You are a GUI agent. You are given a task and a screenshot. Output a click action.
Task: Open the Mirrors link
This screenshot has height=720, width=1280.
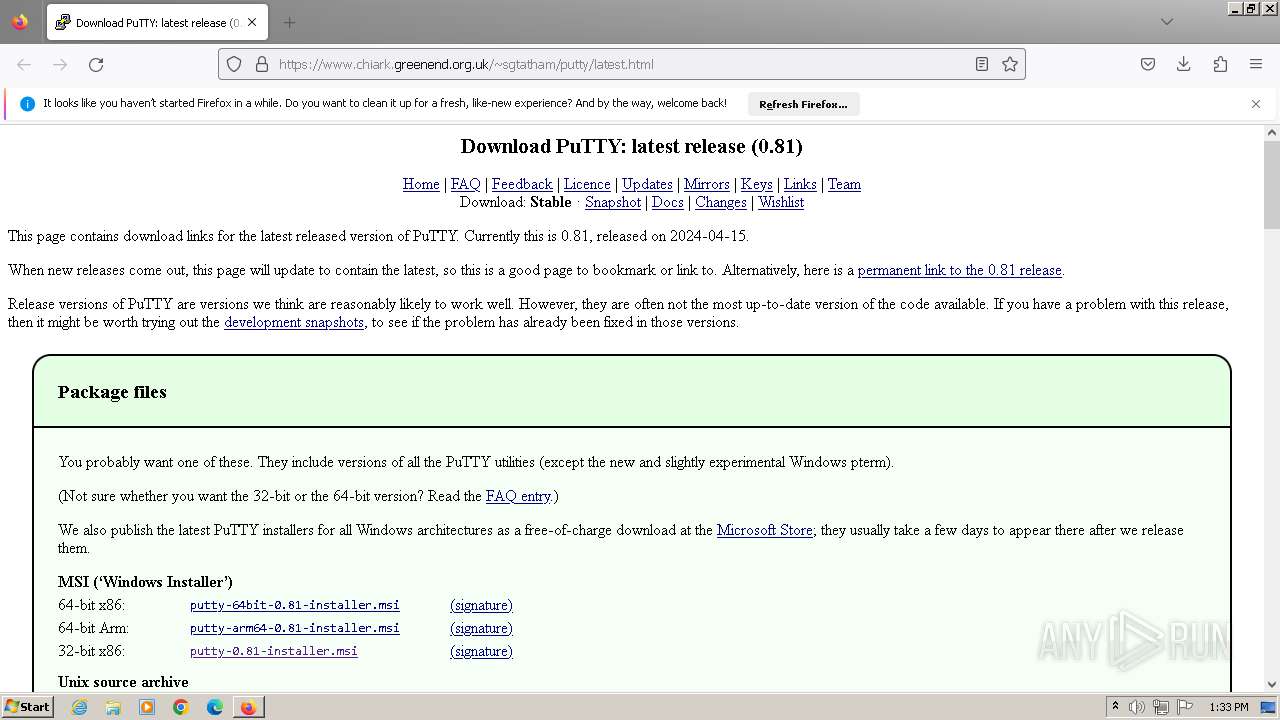point(706,184)
